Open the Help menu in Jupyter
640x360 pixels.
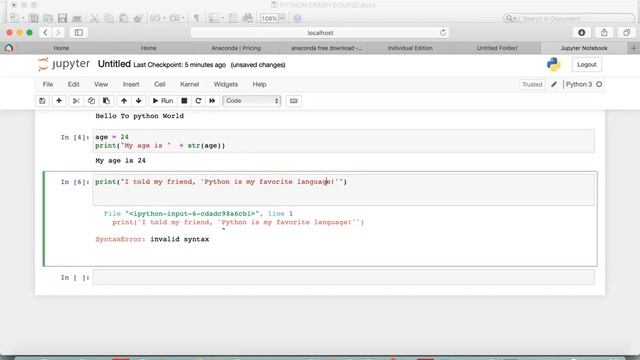tap(259, 84)
